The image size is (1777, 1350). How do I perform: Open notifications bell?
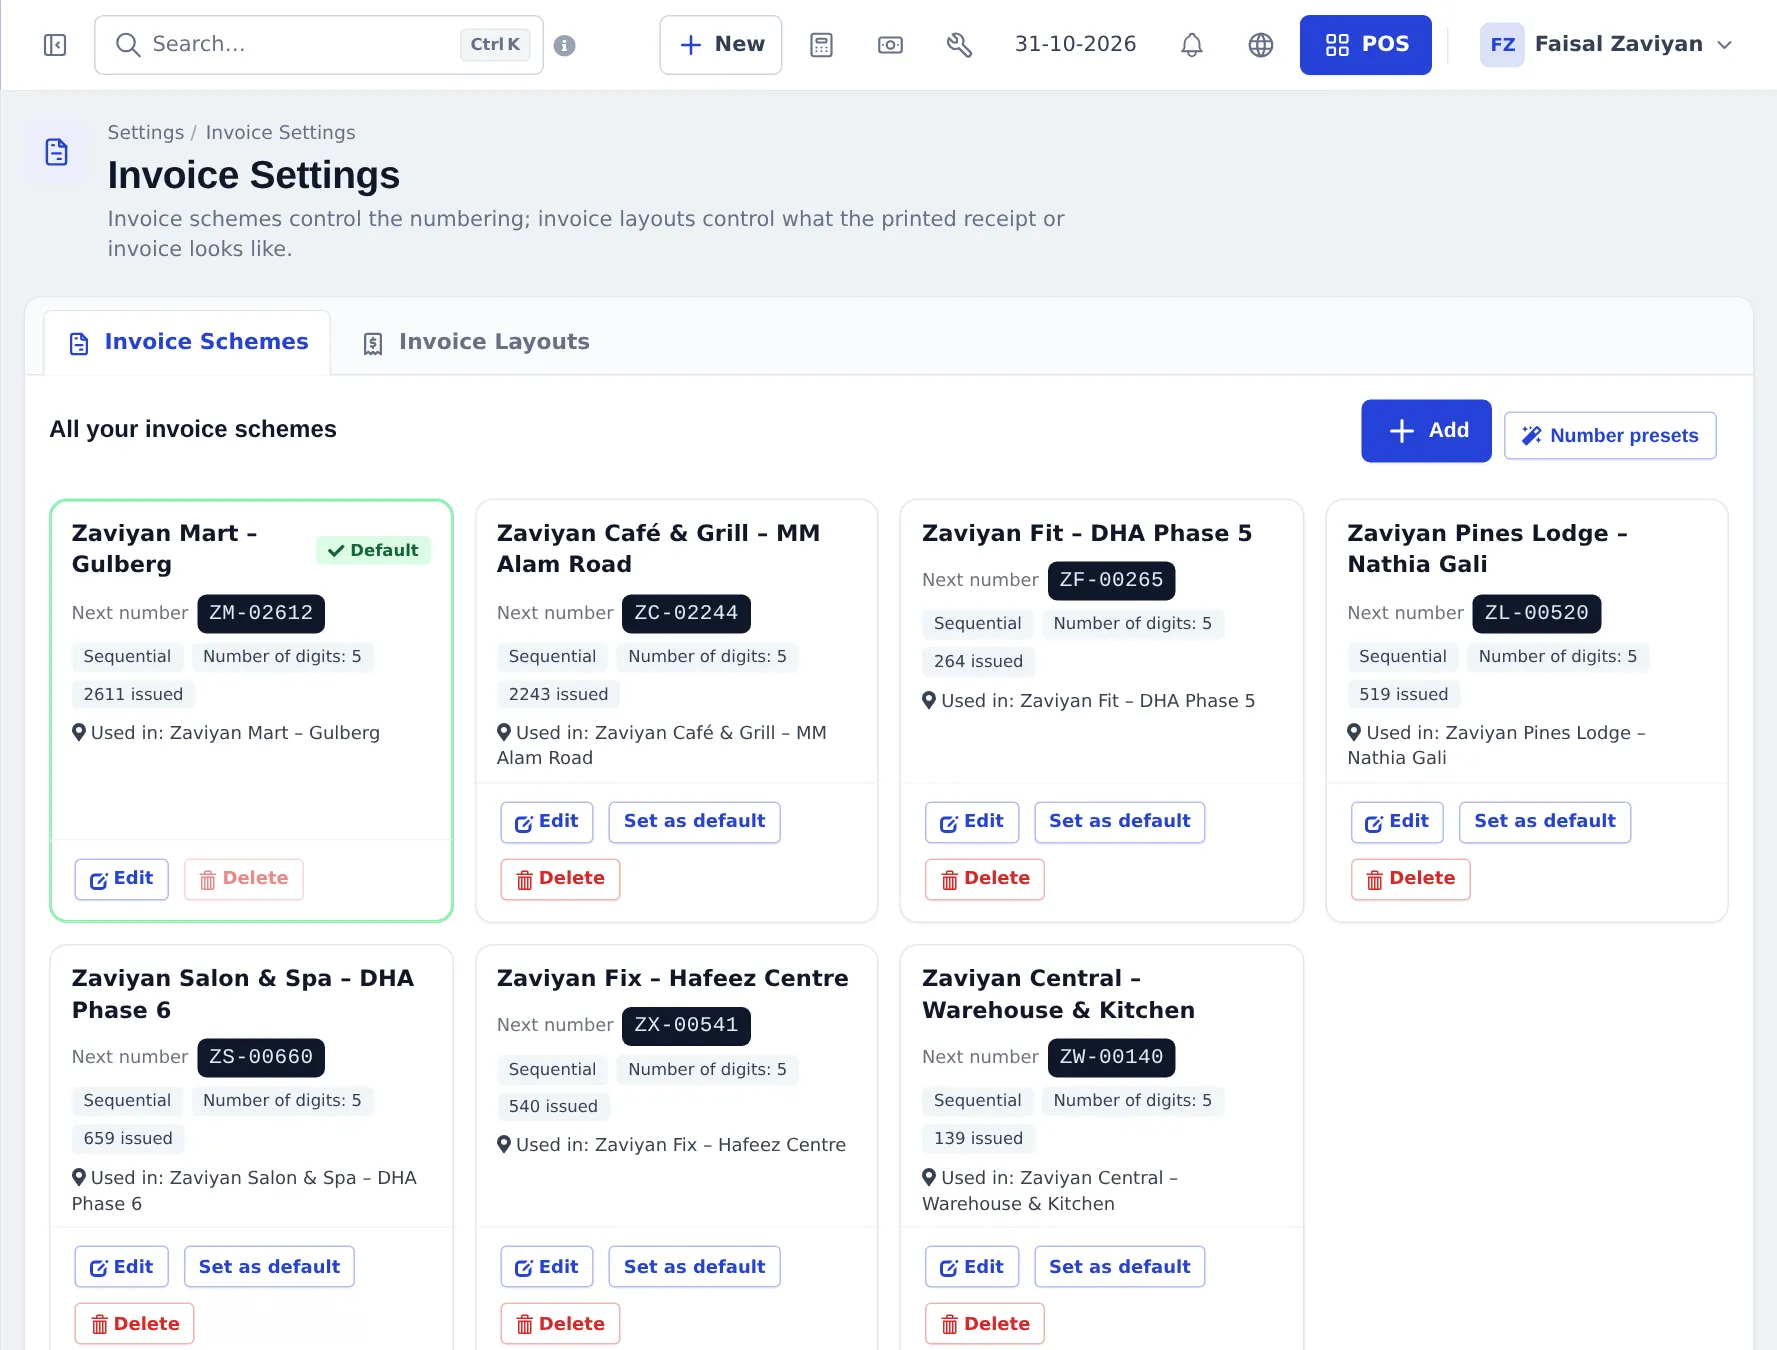(1192, 45)
